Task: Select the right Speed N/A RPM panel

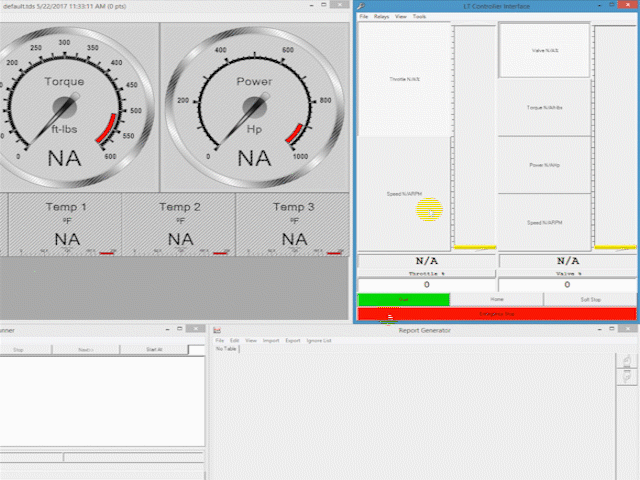Action: tap(544, 222)
